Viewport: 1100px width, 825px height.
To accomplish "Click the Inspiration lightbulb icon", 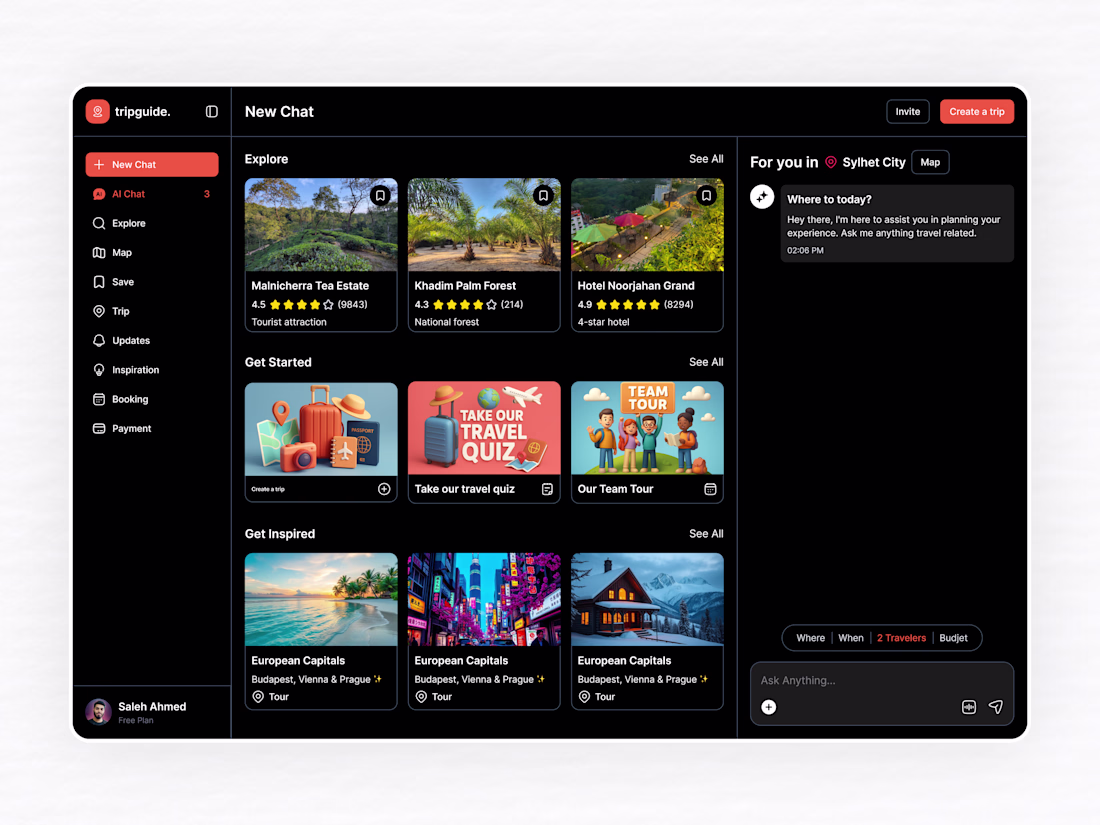I will click(99, 370).
